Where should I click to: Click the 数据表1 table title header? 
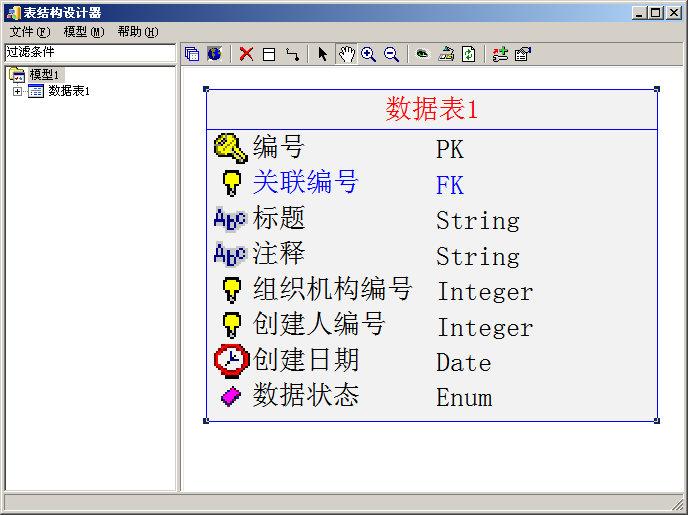pyautogui.click(x=432, y=109)
